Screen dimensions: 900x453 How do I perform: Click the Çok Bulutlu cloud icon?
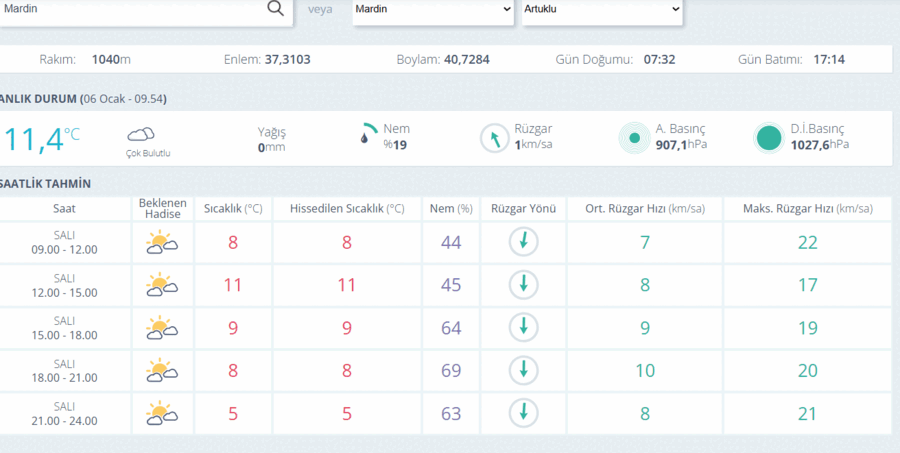pyautogui.click(x=141, y=134)
